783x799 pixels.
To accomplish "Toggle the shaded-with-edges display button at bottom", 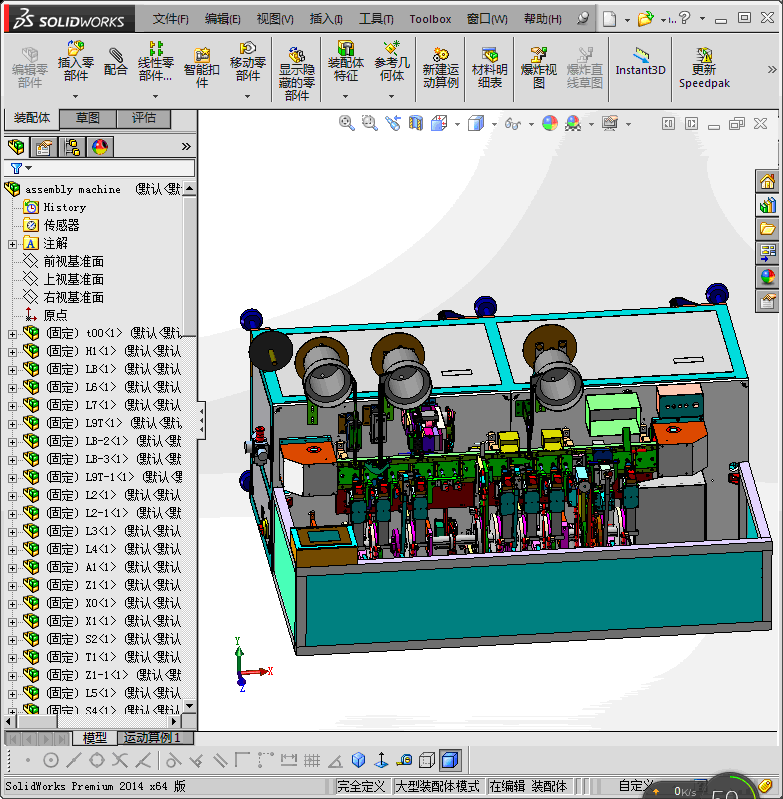I will [449, 760].
